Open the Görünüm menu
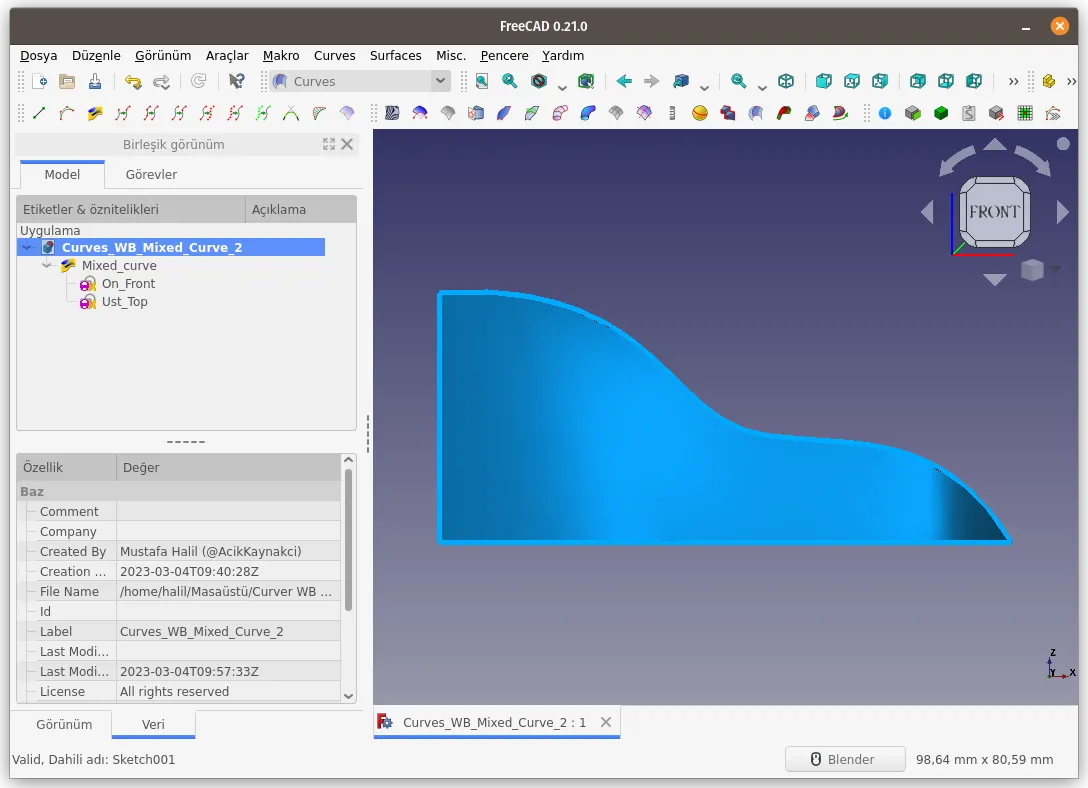1088x788 pixels. [x=162, y=55]
